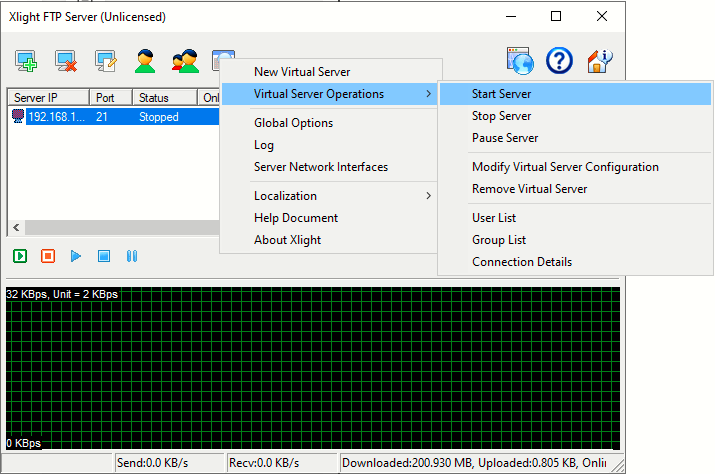Viewport: 715px width, 474px height.
Task: Maximize the Xlight FTP Server window
Action: 556,16
